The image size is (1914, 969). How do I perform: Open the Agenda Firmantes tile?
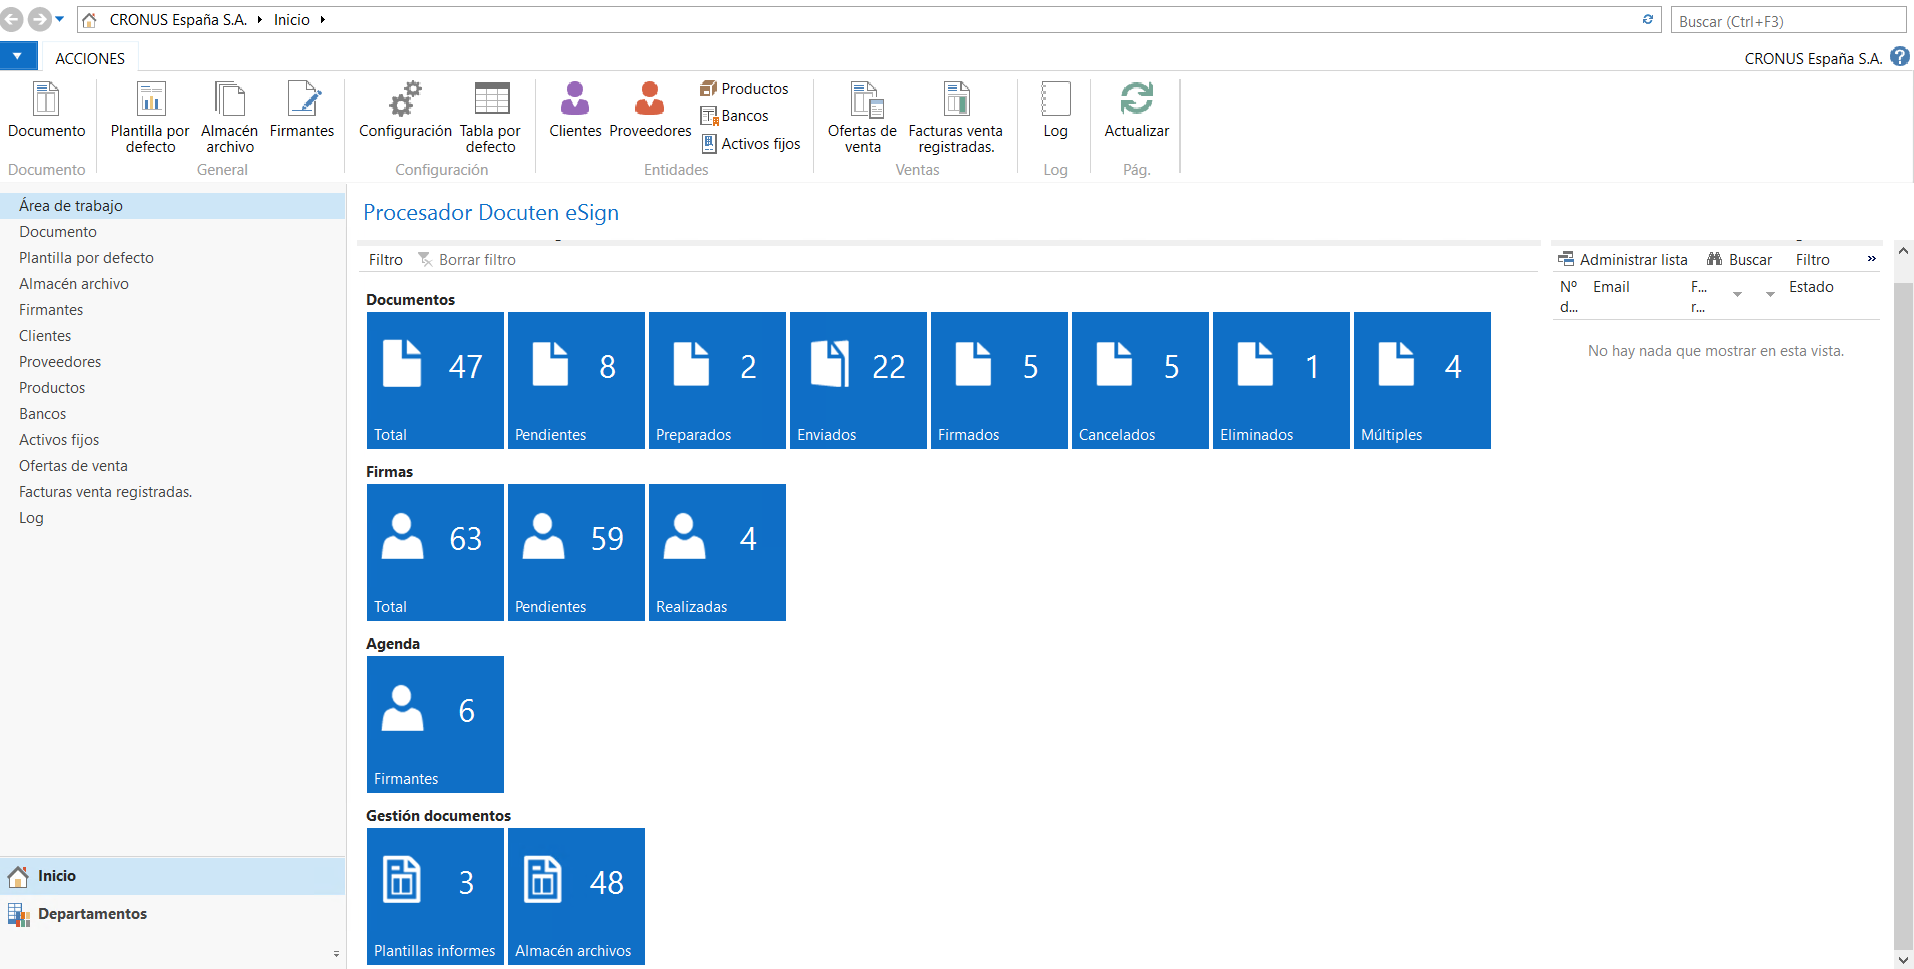(435, 724)
